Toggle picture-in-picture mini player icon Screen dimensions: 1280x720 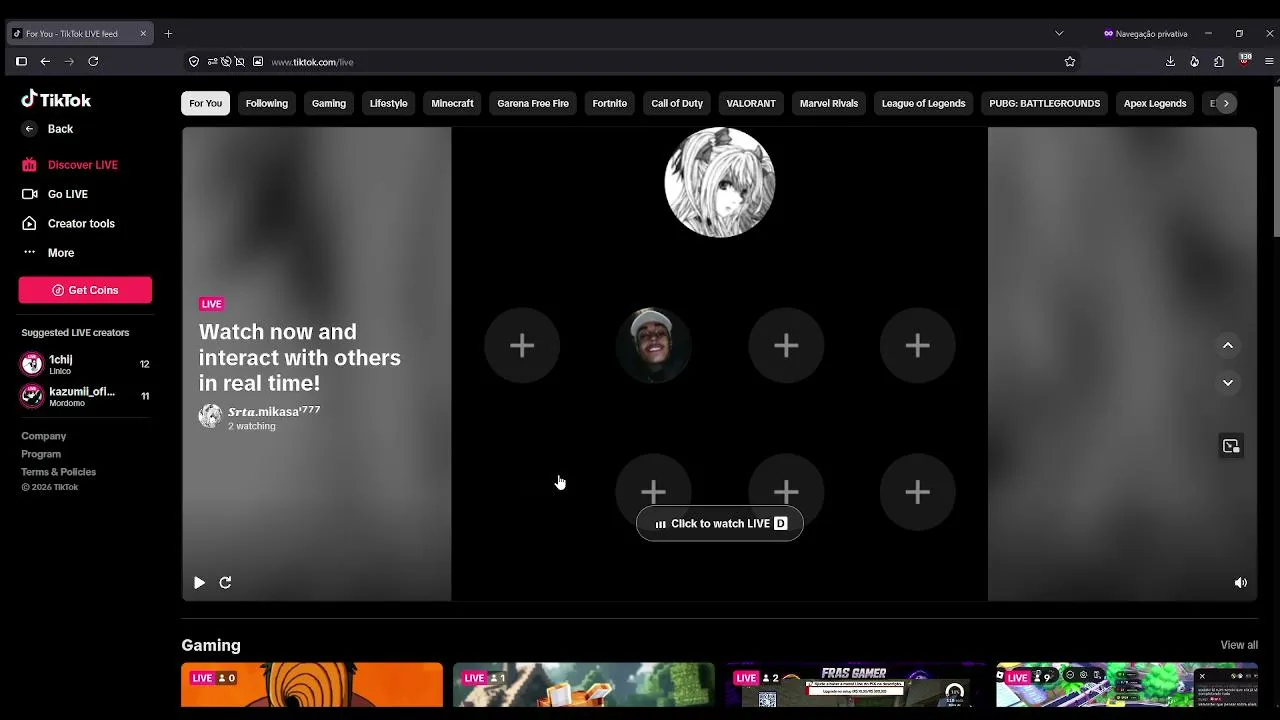point(1231,446)
